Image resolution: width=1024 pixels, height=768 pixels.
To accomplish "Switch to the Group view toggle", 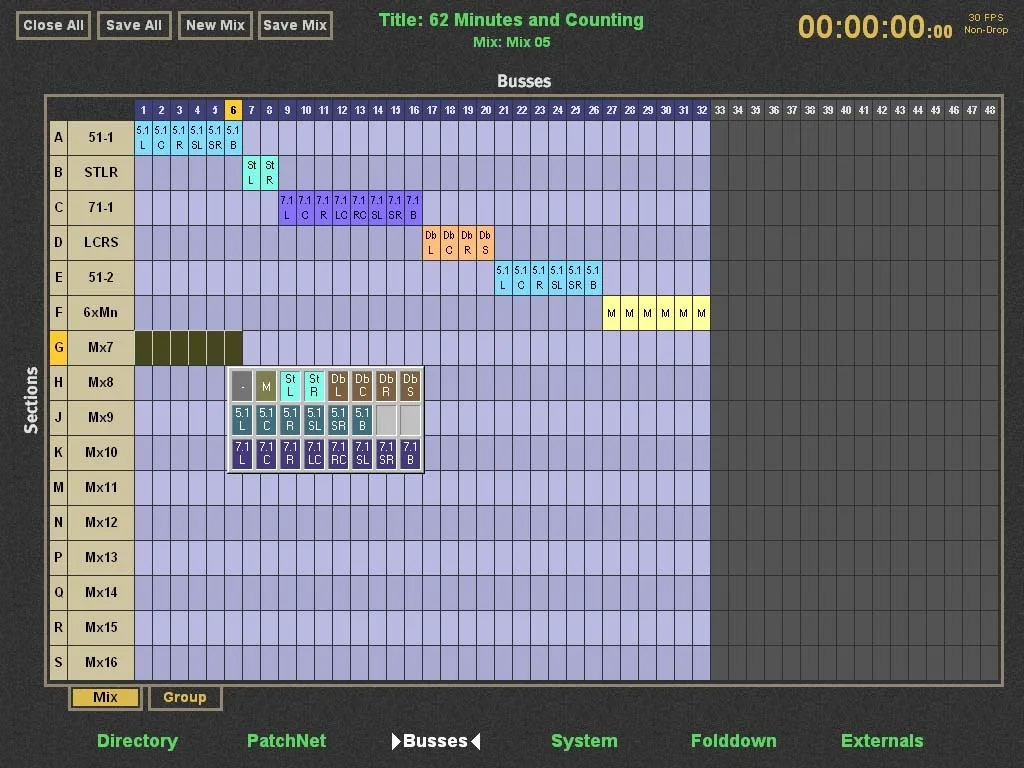I will (x=185, y=697).
